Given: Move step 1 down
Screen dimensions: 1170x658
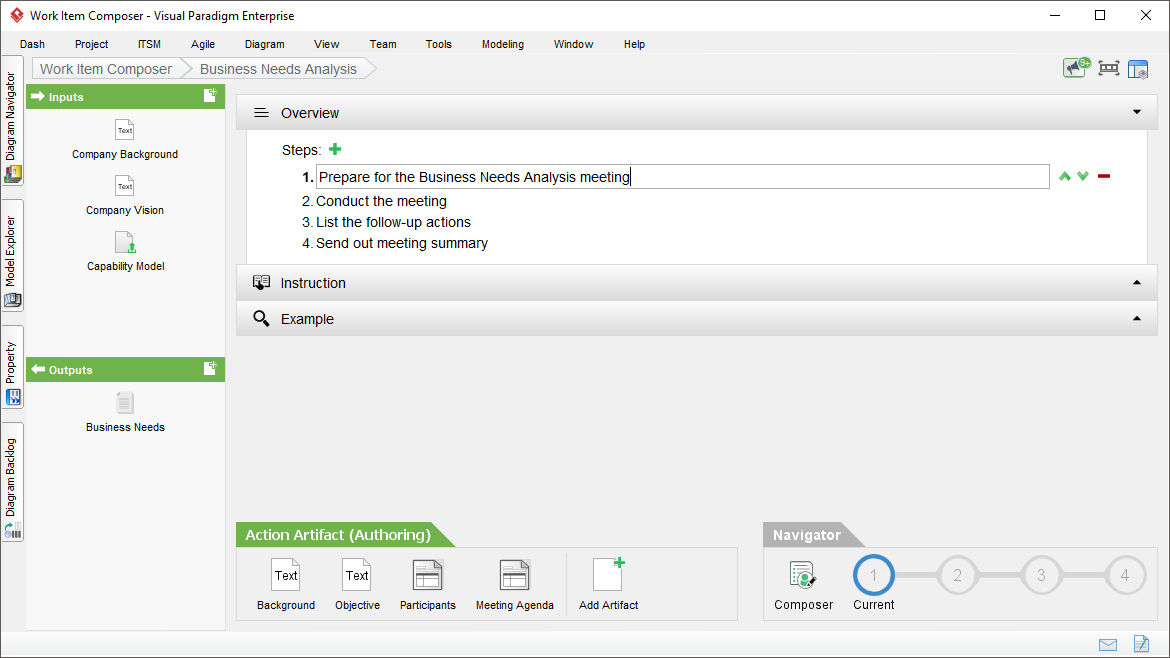Looking at the screenshot, I should [1083, 176].
